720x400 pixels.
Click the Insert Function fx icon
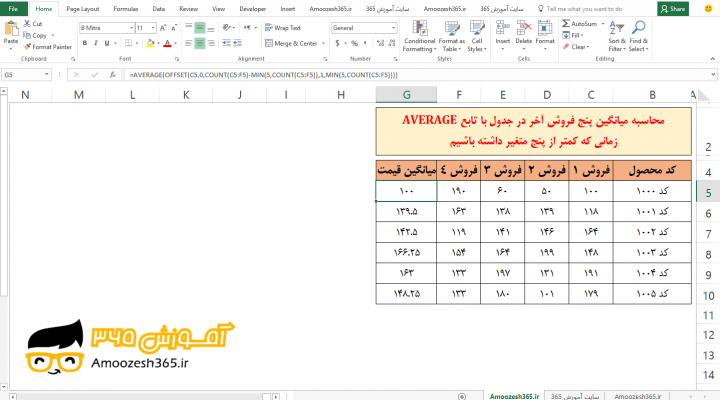112,74
